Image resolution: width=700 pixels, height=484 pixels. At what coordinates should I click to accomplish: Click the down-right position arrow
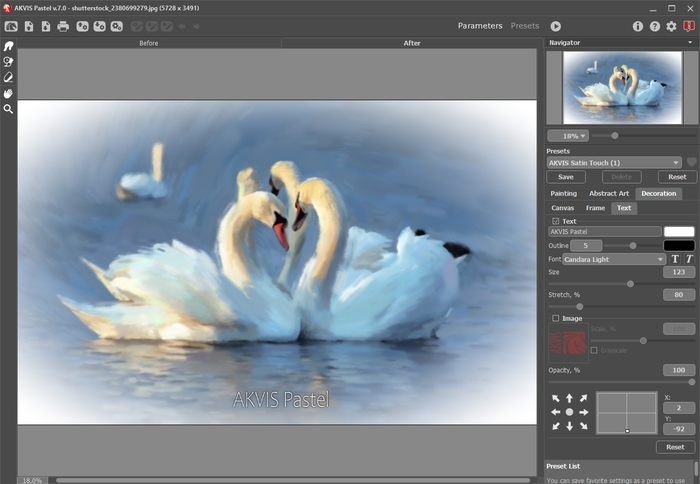tap(583, 426)
